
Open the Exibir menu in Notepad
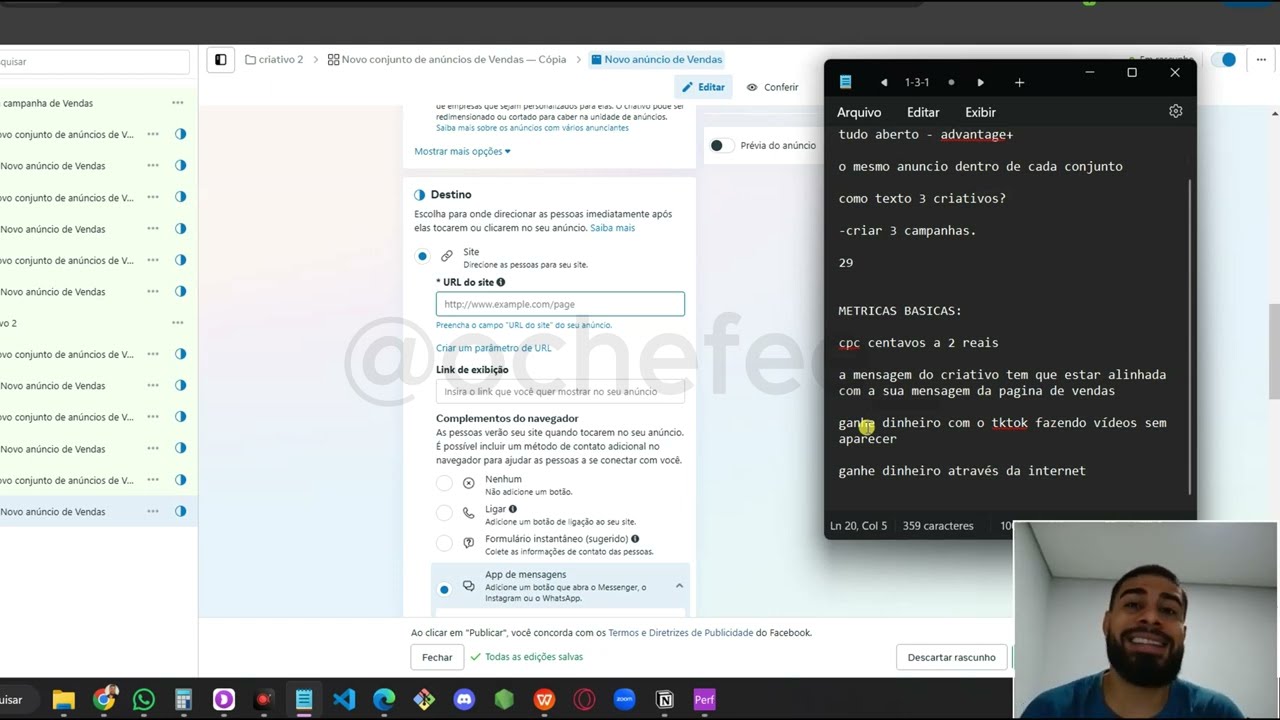pyautogui.click(x=980, y=112)
